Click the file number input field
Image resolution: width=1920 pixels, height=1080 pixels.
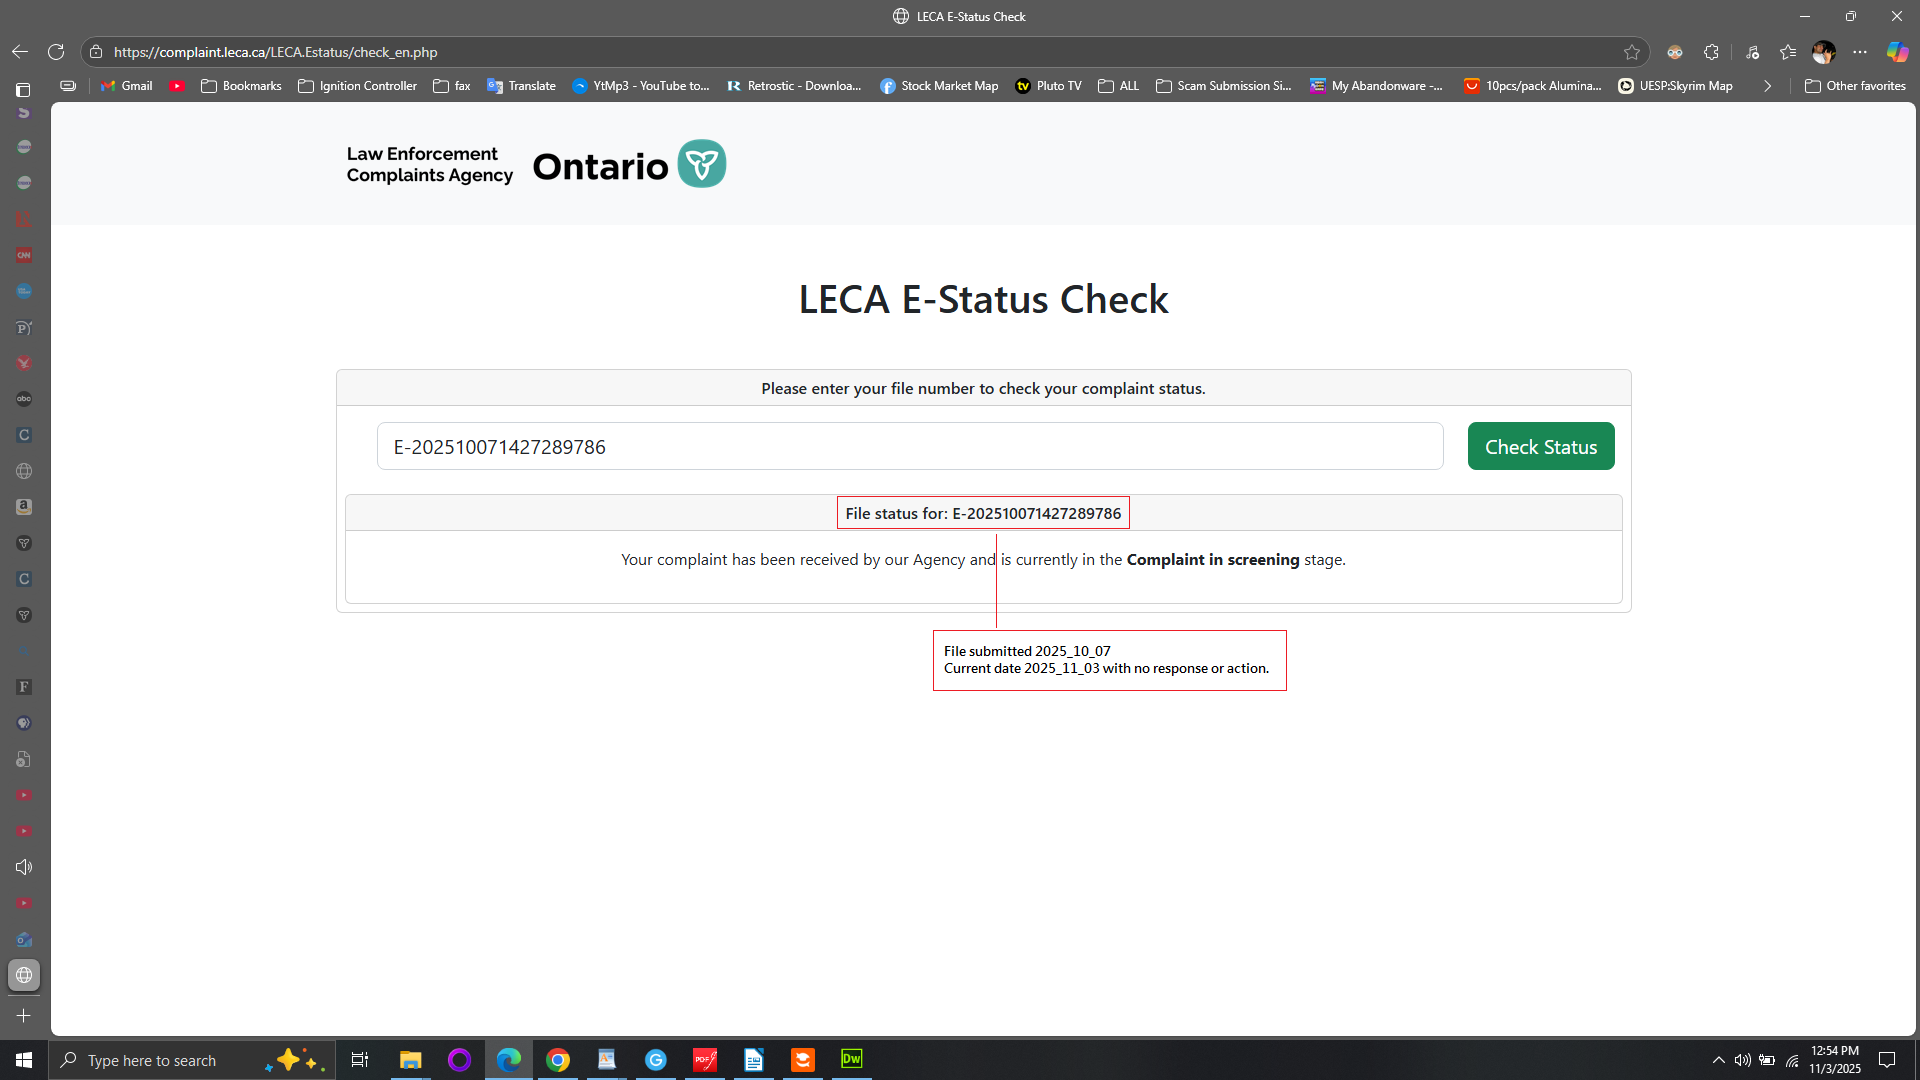[x=910, y=447]
